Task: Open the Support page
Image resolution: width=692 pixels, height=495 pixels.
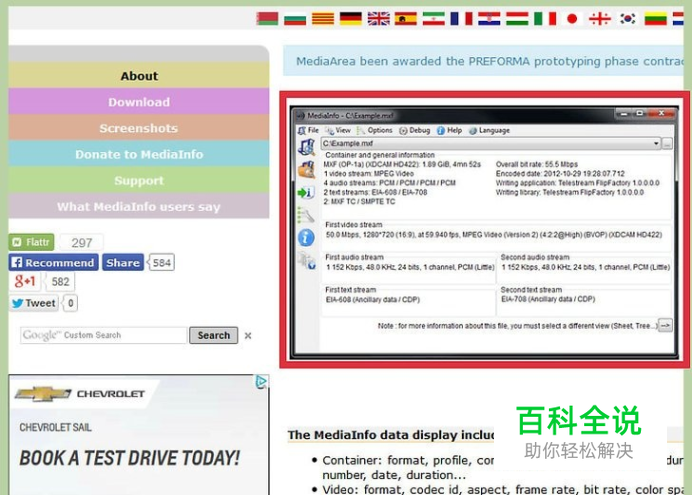Action: pyautogui.click(x=139, y=180)
